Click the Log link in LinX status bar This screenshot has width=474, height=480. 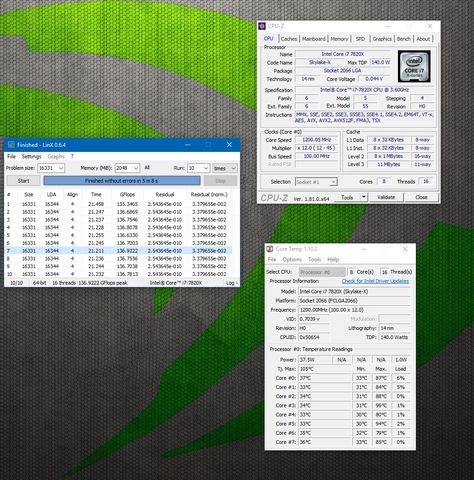[231, 283]
